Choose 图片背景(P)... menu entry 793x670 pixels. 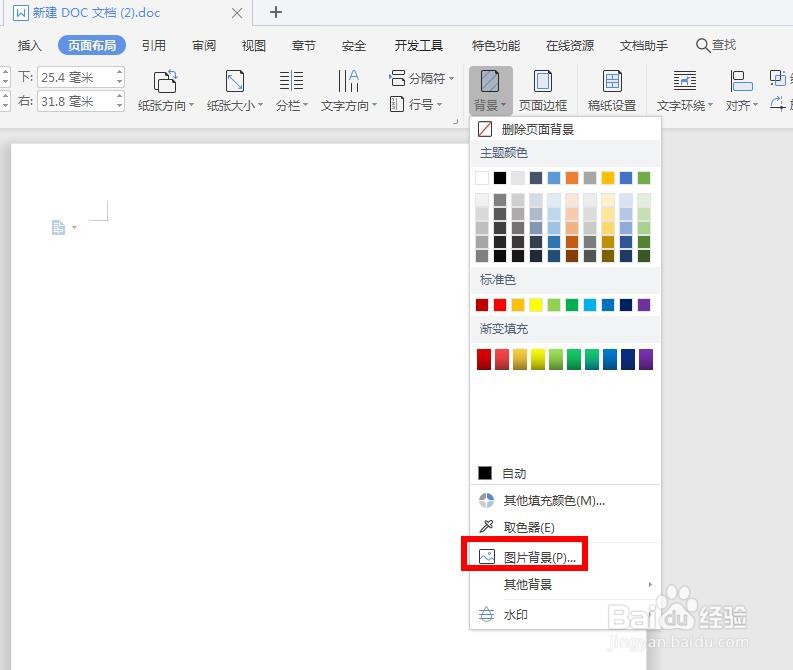coord(565,557)
